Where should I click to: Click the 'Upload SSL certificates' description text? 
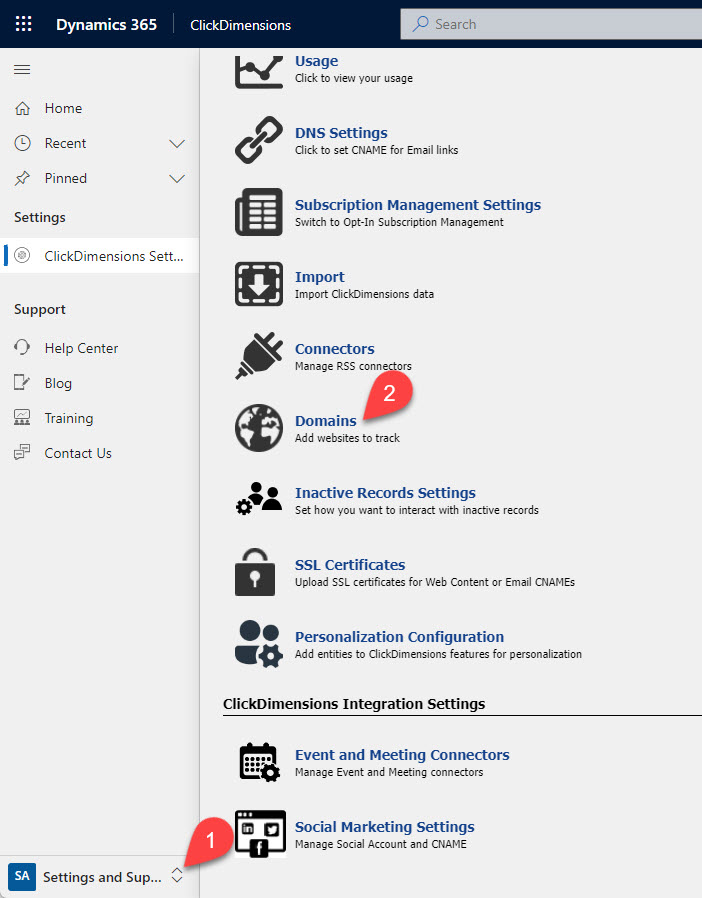click(435, 582)
